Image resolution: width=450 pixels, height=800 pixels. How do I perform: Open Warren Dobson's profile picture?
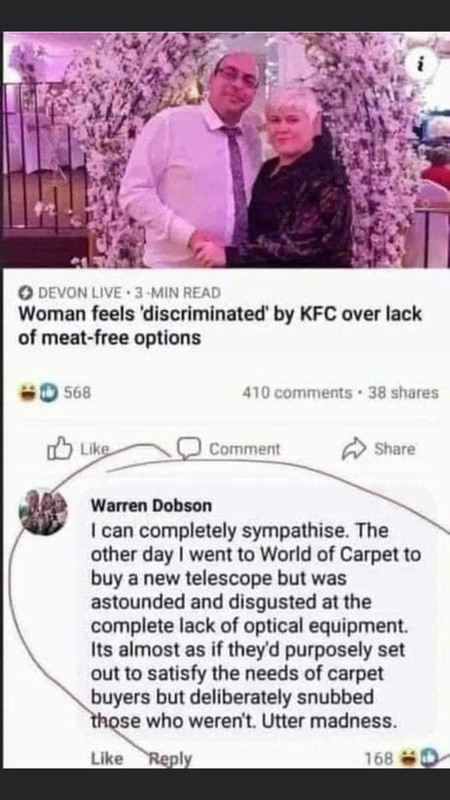point(44,512)
